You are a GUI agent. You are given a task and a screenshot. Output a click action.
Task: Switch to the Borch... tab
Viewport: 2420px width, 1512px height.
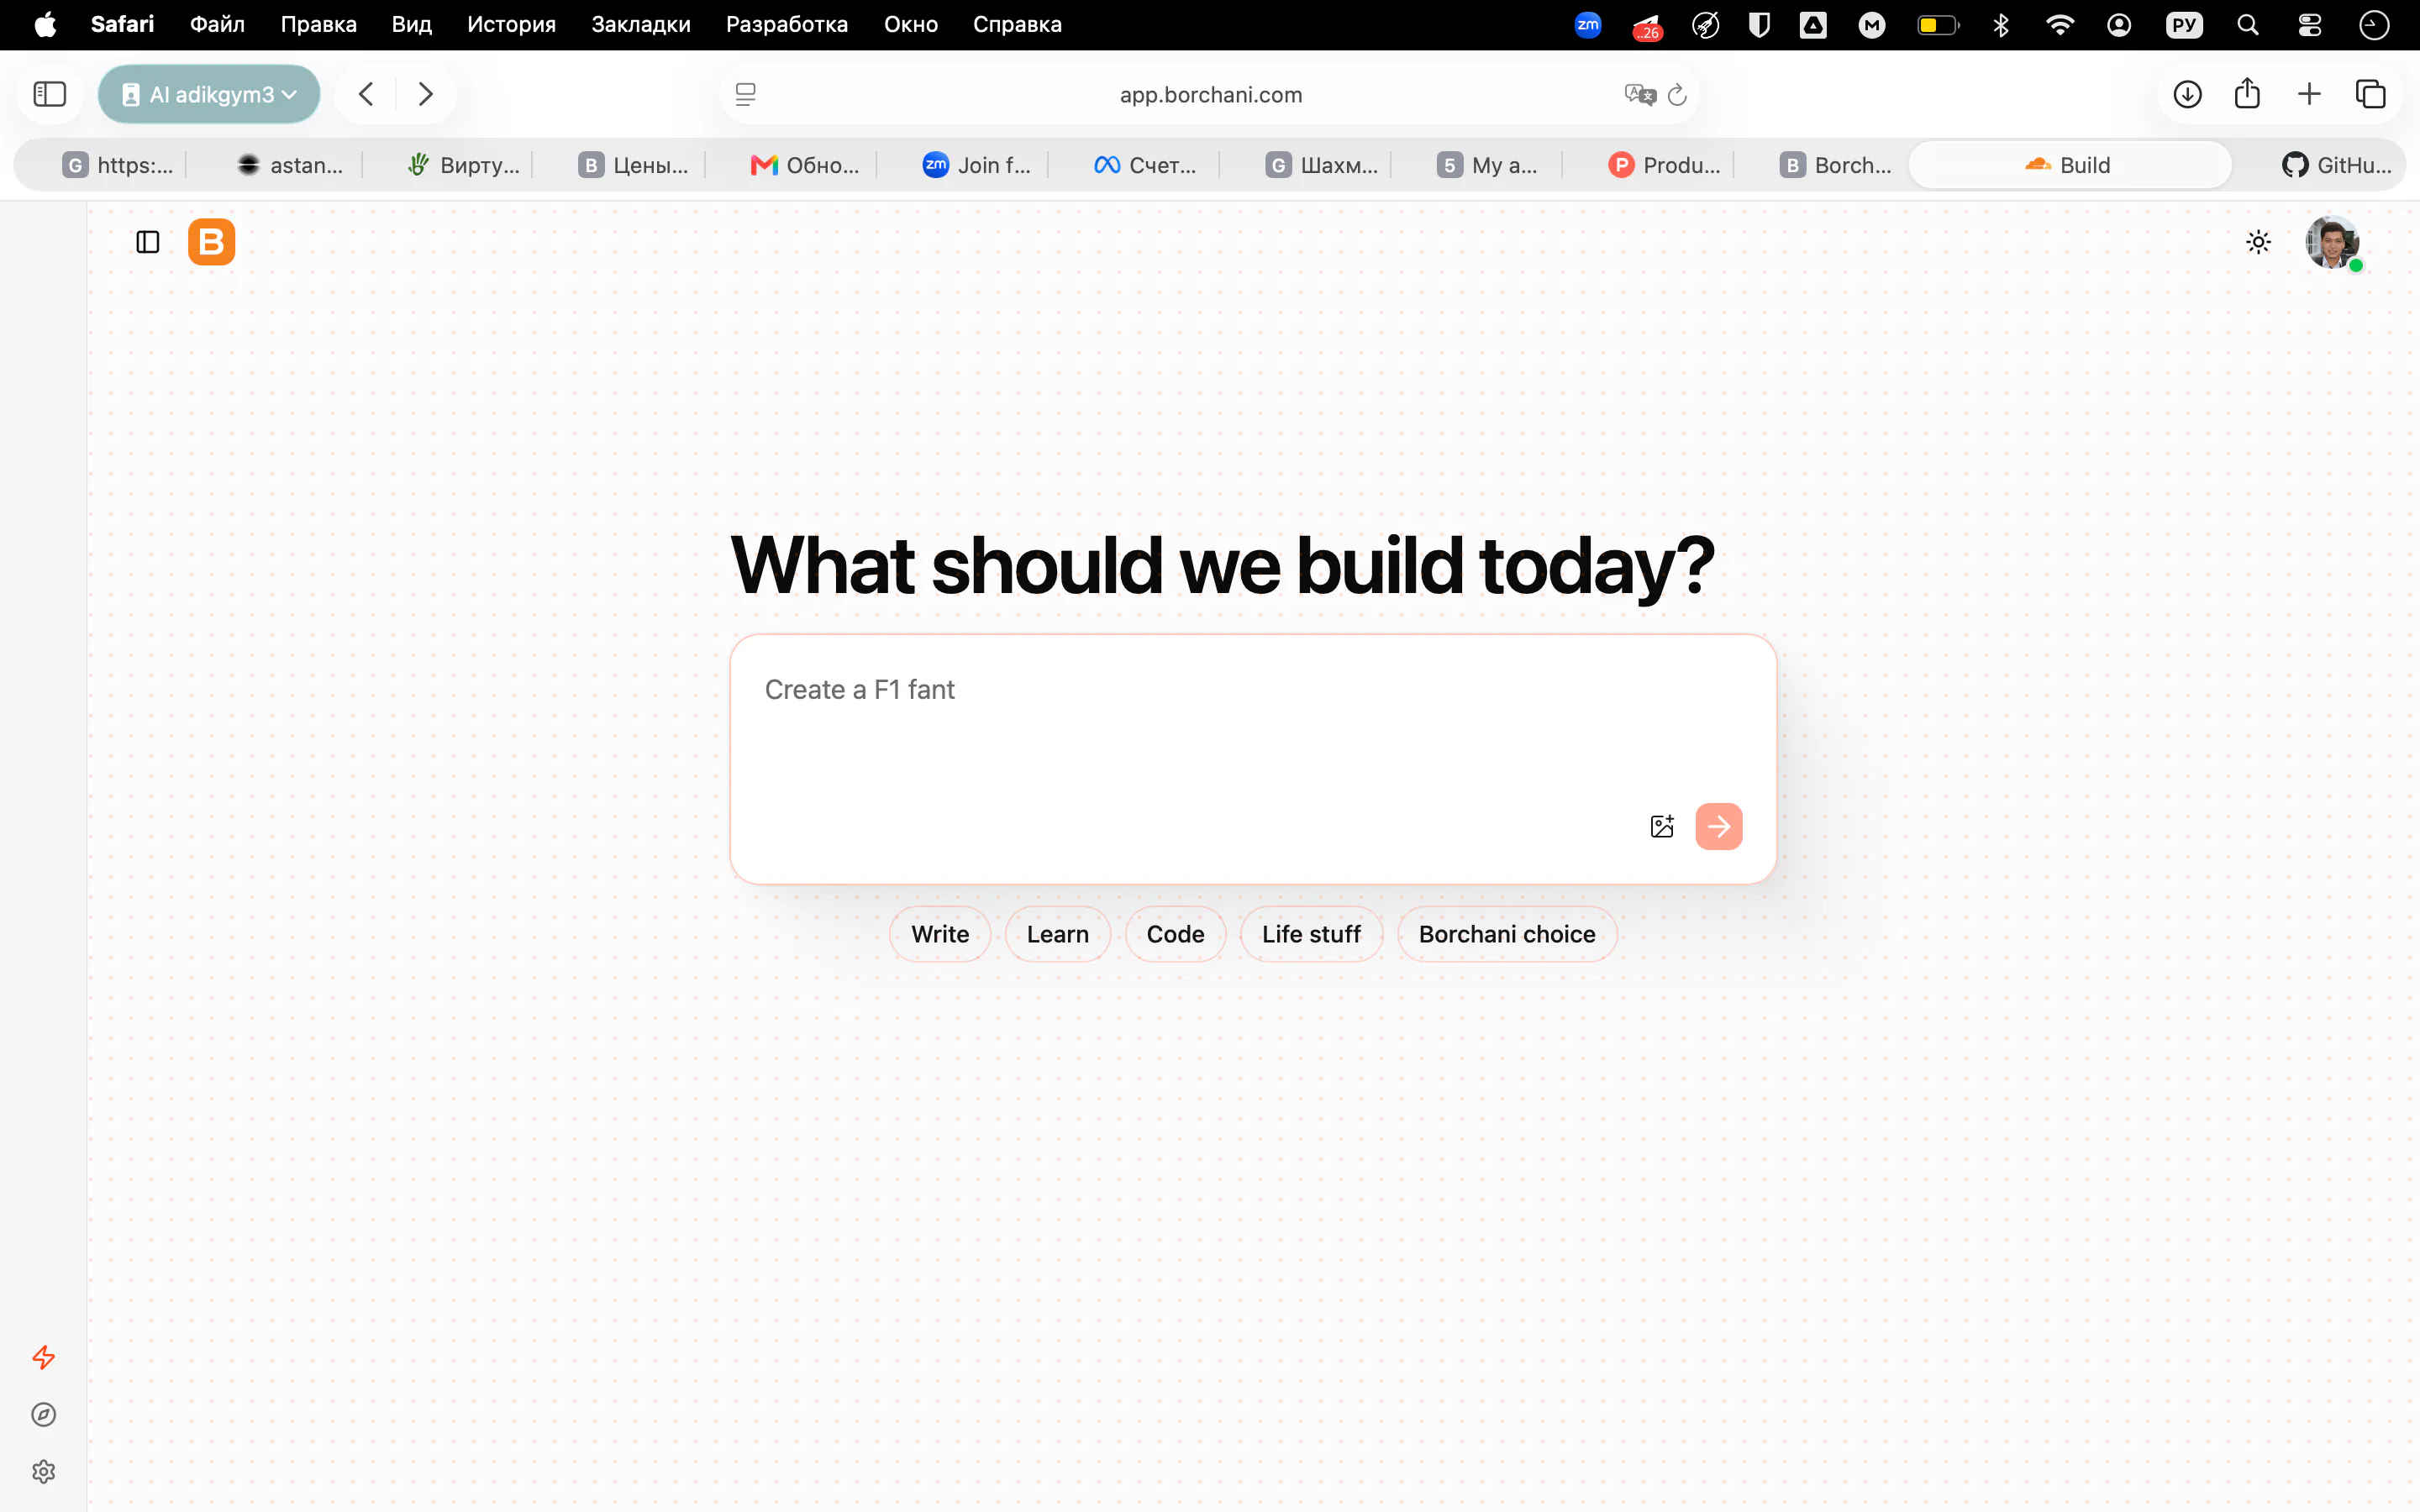[1835, 165]
